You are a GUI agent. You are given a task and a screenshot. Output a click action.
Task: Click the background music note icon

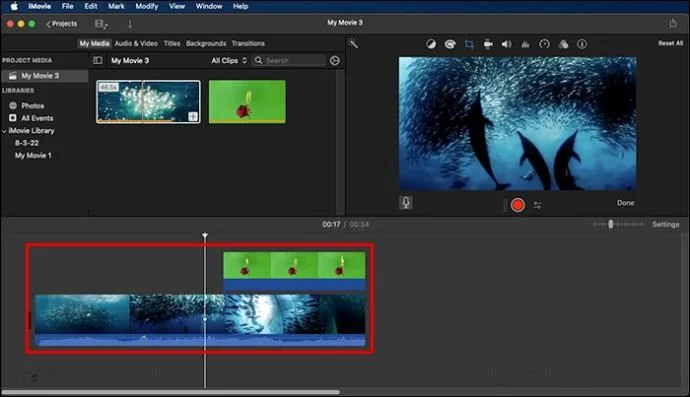33,378
